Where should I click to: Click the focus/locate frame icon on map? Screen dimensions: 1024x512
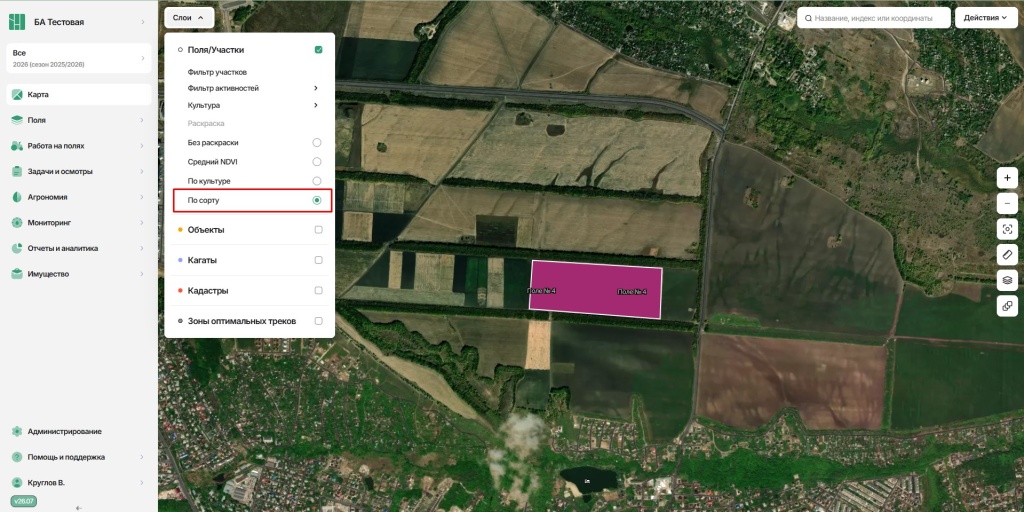pyautogui.click(x=1007, y=229)
